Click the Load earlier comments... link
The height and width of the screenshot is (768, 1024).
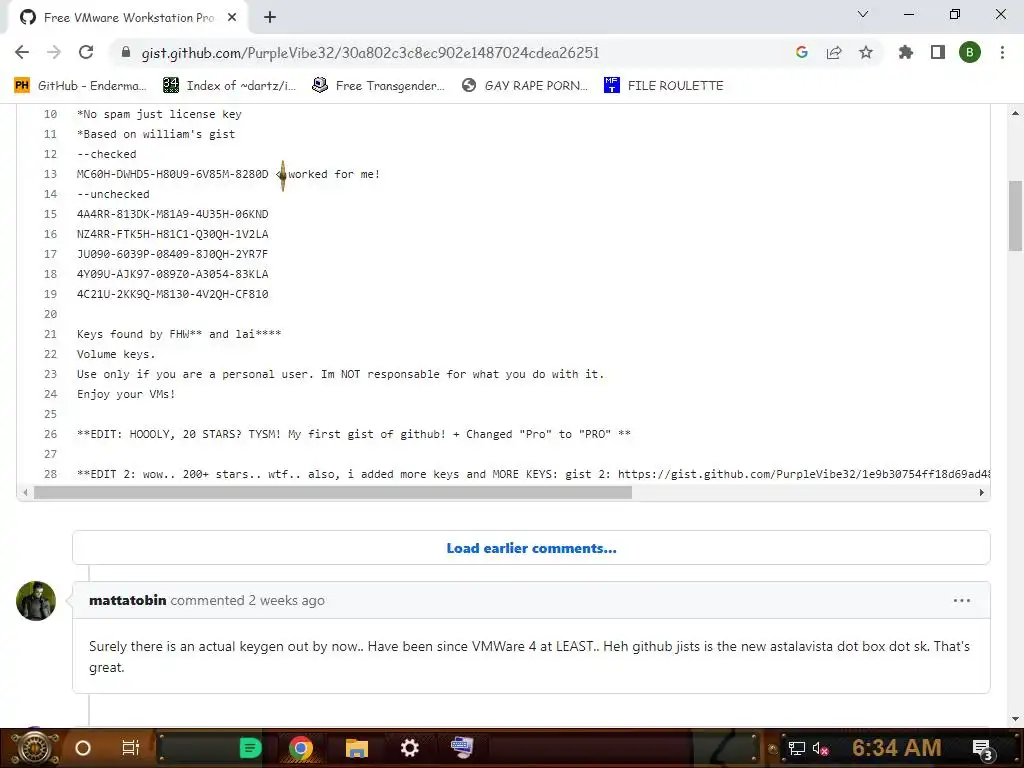(531, 548)
